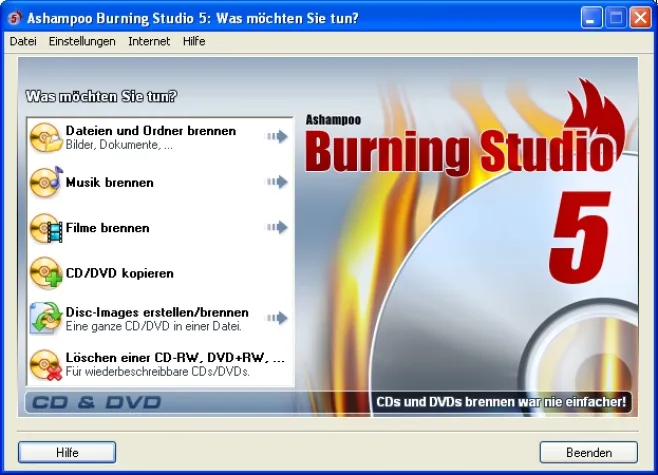This screenshot has width=658, height=475.
Task: Click the Dateien und Ordner brennen disc icon
Action: (x=45, y=137)
